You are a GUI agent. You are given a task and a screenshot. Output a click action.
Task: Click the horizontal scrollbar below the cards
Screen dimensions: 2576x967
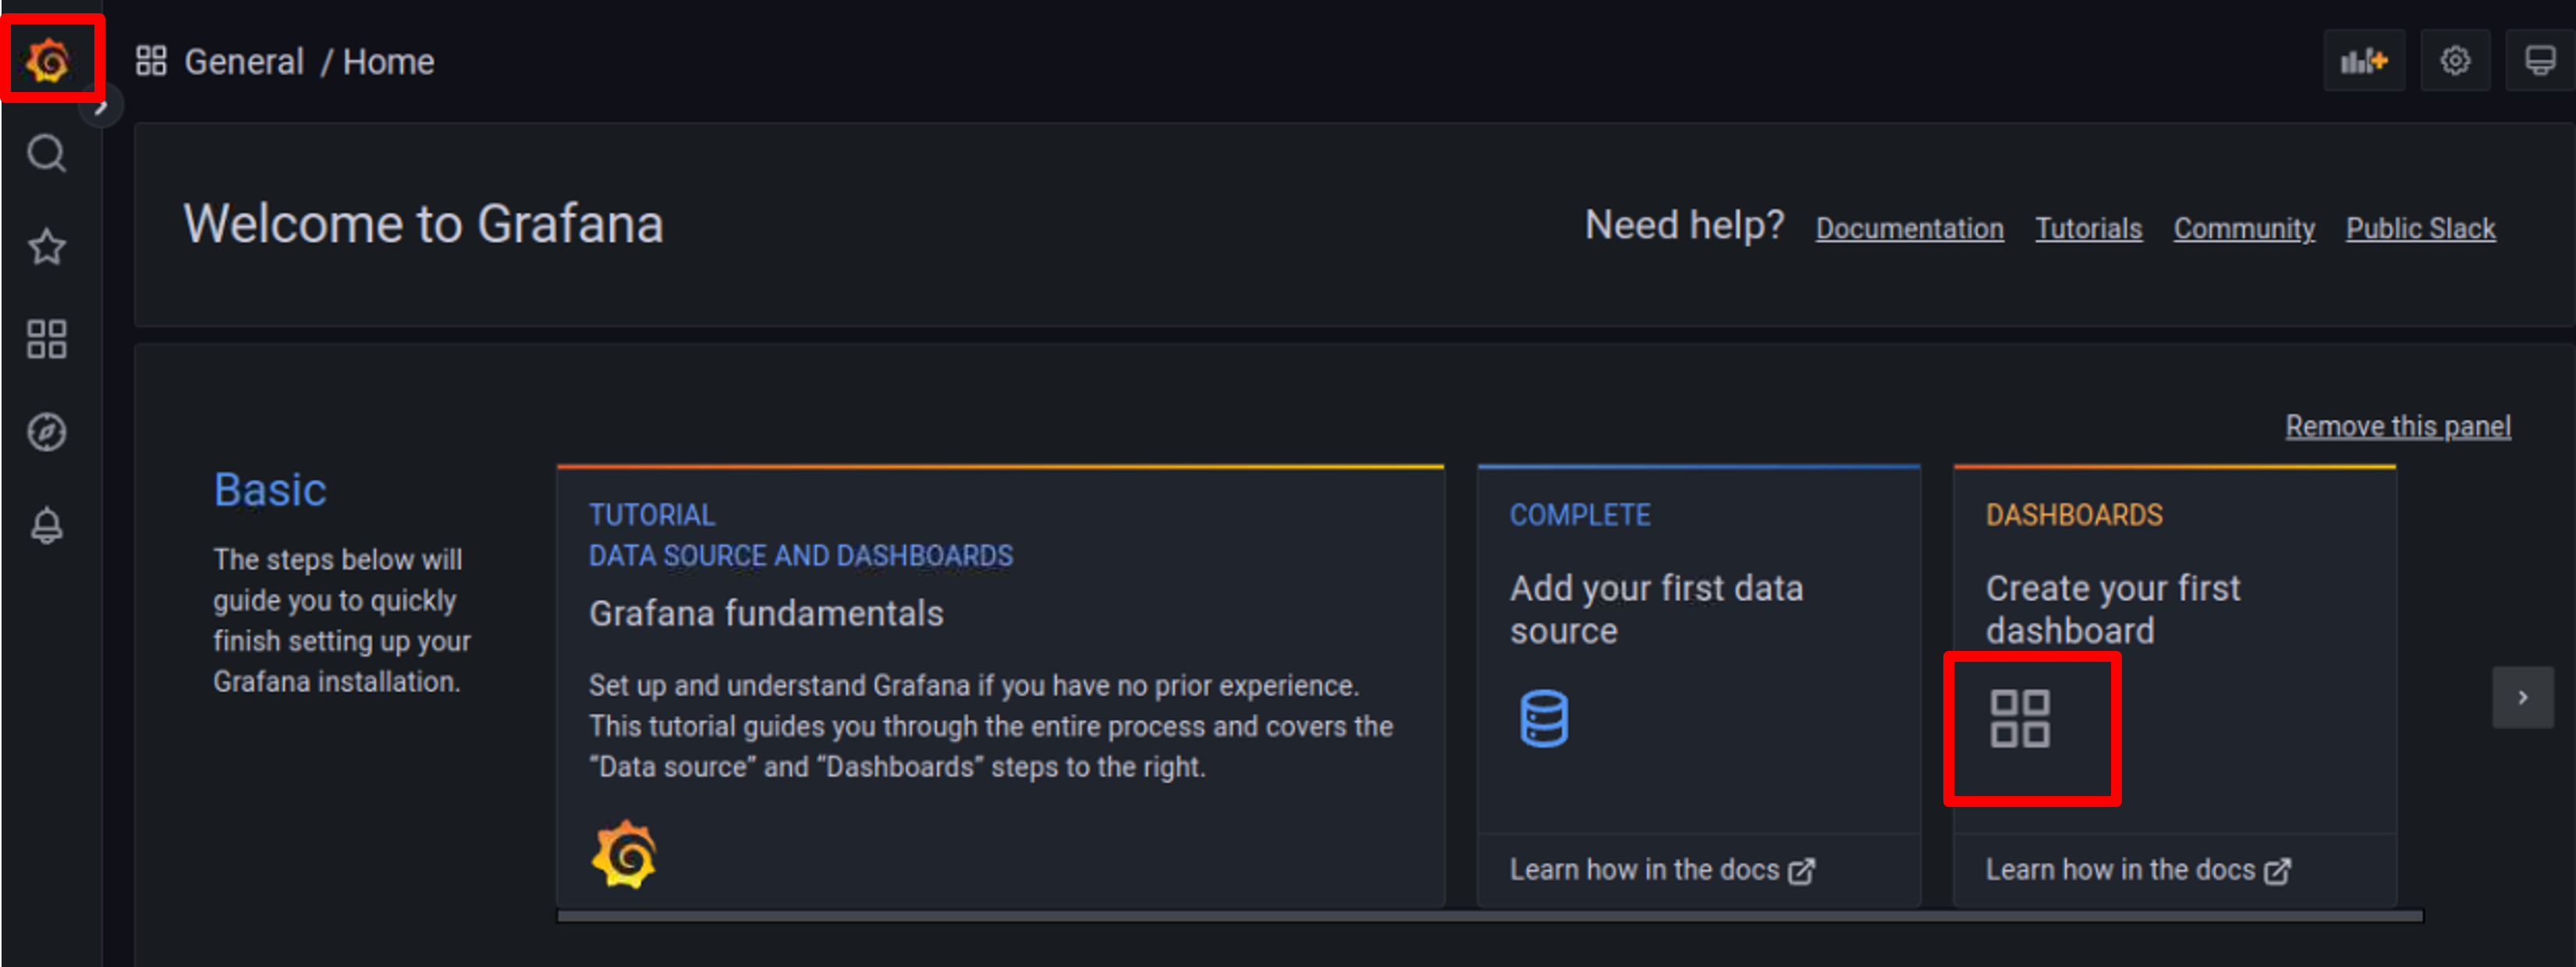(1489, 916)
